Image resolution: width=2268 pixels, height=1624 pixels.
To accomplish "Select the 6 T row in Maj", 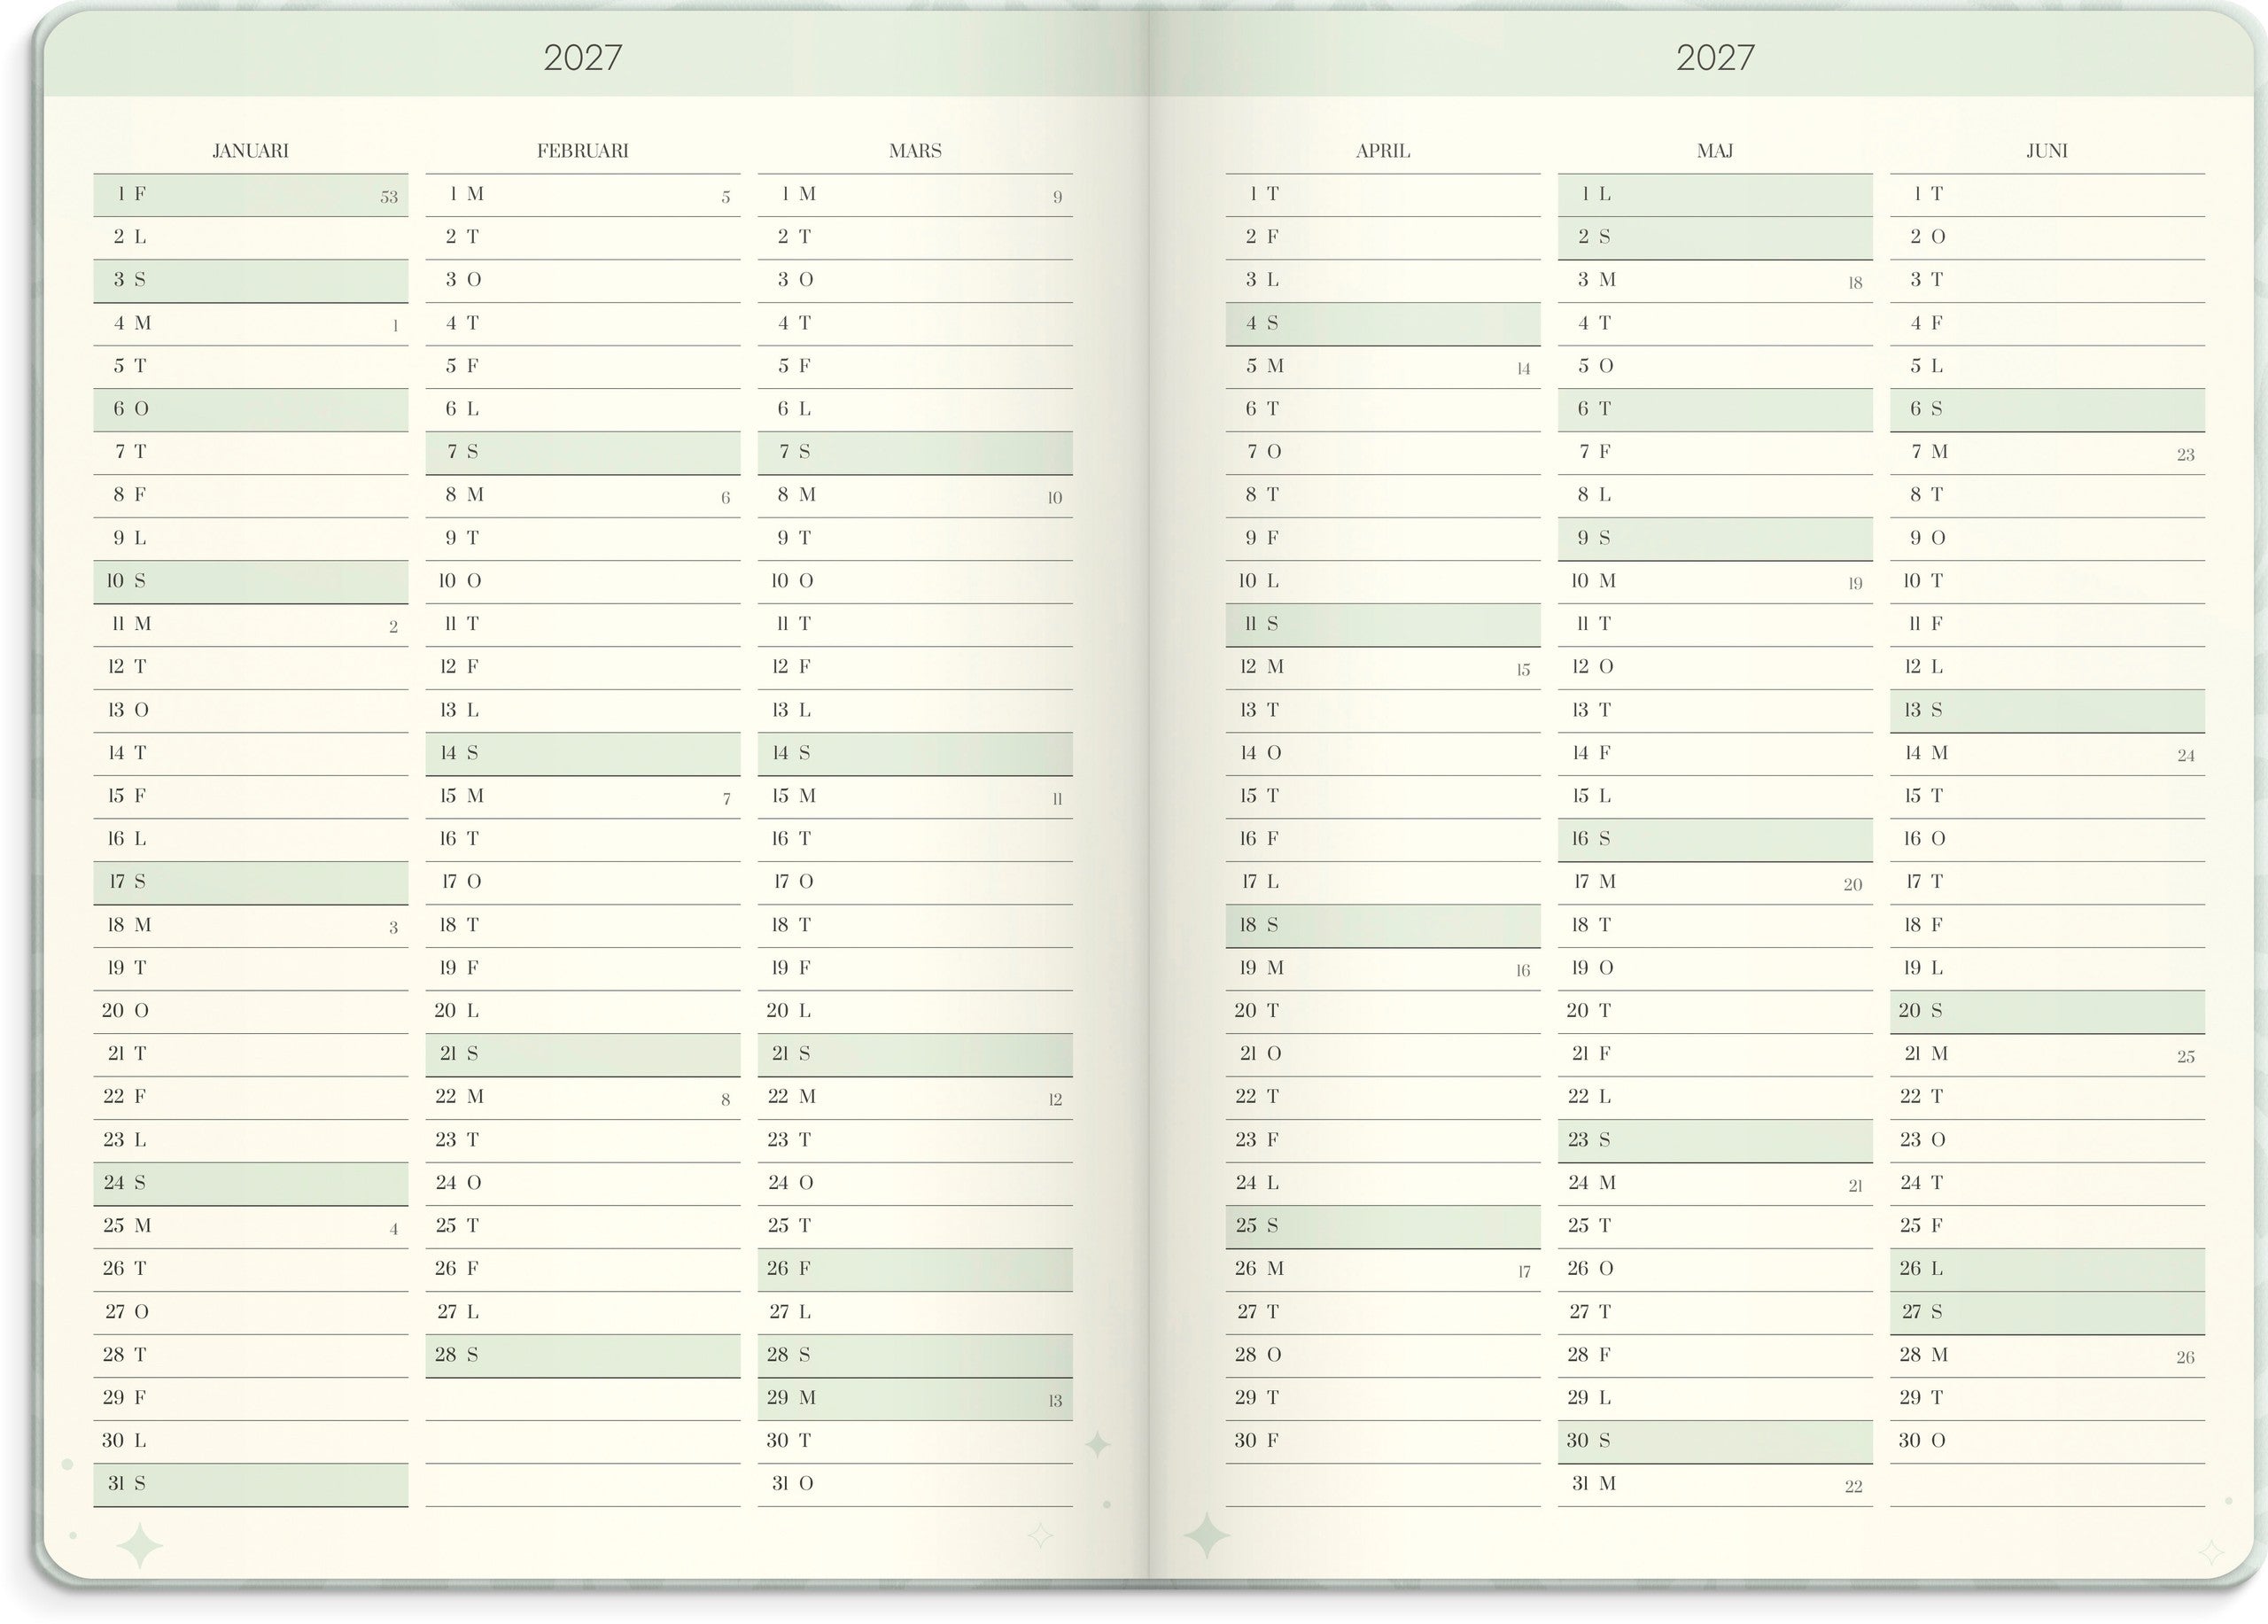I will [x=1715, y=410].
